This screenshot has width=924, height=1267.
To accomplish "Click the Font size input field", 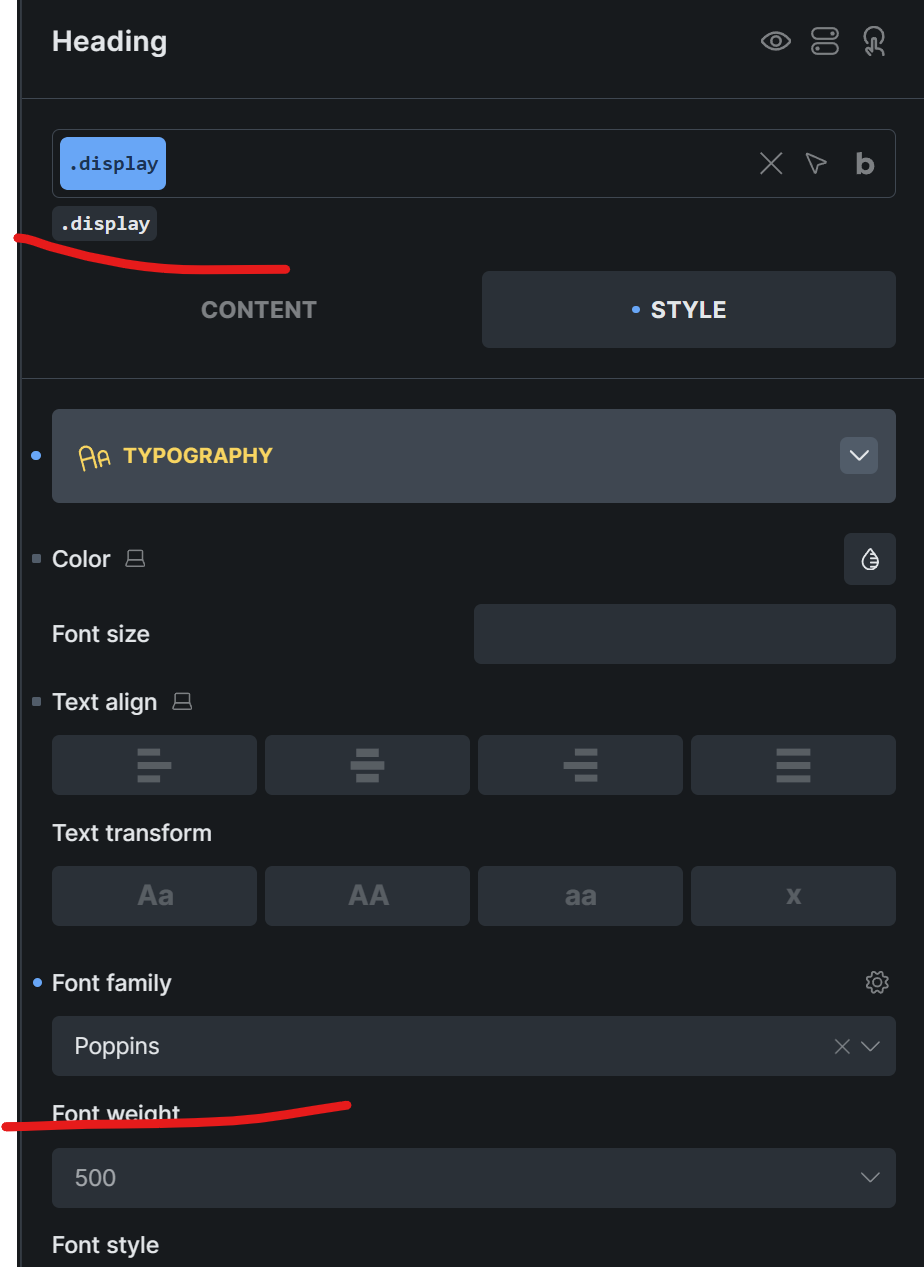I will pos(685,634).
